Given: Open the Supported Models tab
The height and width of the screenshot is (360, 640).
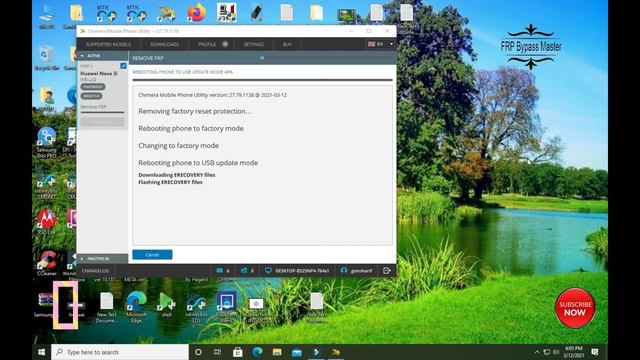Looking at the screenshot, I should (x=108, y=44).
